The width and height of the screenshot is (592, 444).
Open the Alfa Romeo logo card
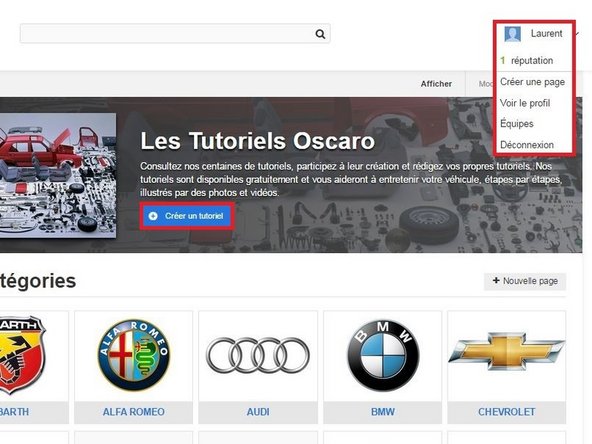tap(134, 356)
